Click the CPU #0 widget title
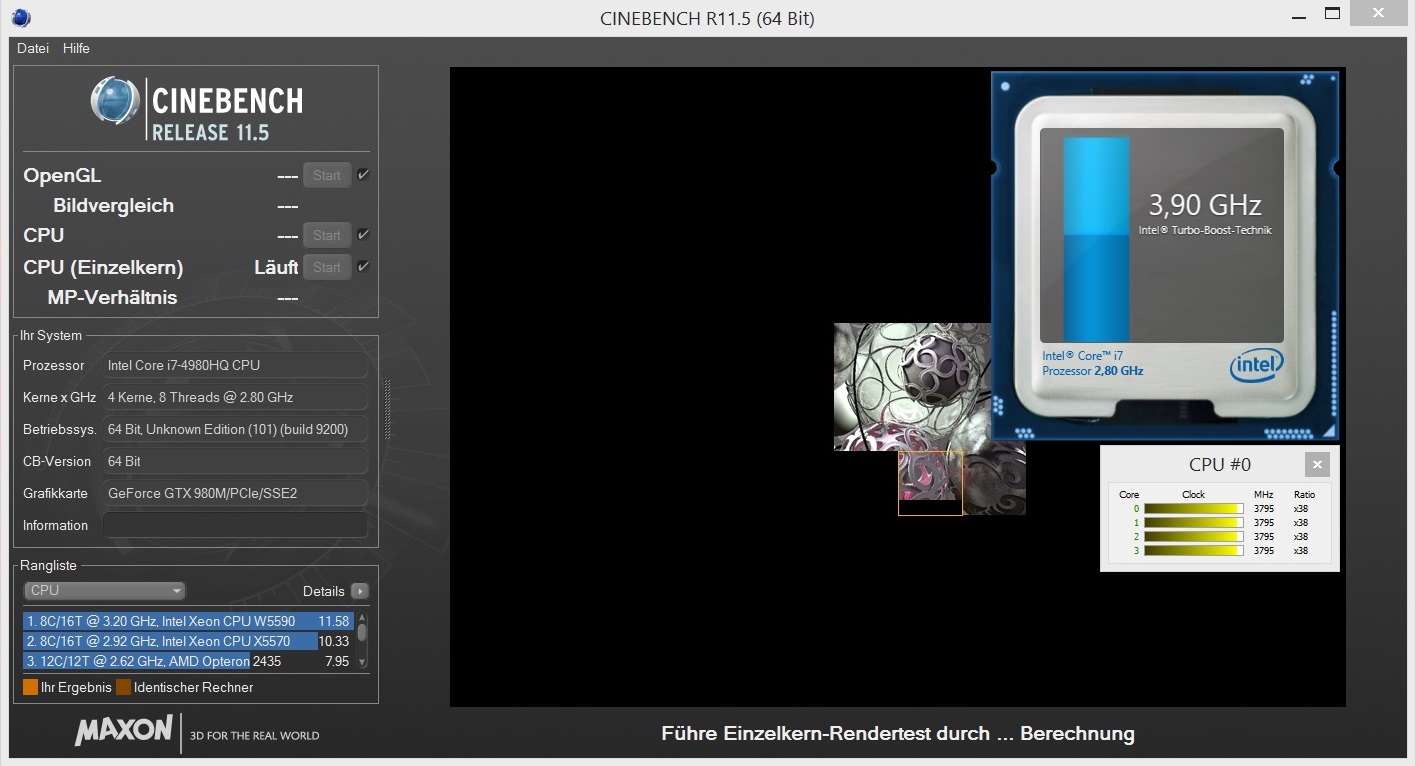This screenshot has width=1416, height=766. (x=1219, y=464)
